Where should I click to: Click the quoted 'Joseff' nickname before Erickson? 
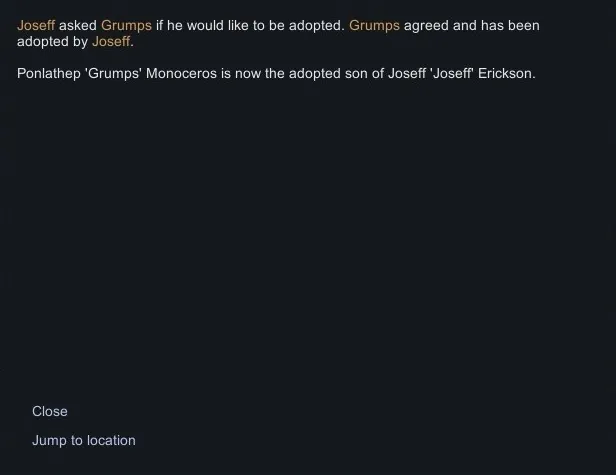click(x=446, y=73)
